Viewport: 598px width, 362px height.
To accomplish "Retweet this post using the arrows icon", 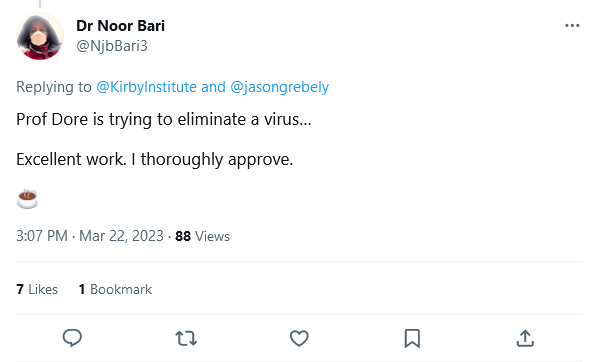I will click(x=186, y=338).
